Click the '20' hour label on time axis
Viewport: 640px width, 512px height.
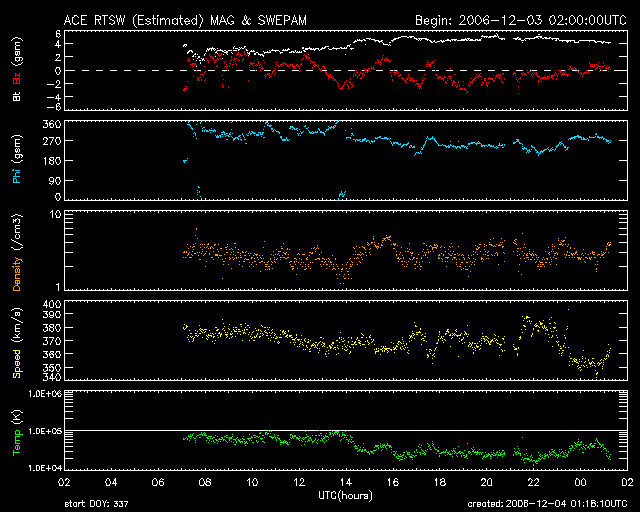(487, 483)
